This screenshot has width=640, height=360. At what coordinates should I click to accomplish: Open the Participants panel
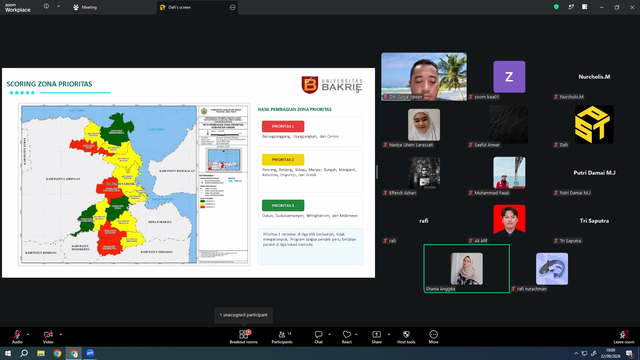tap(282, 337)
